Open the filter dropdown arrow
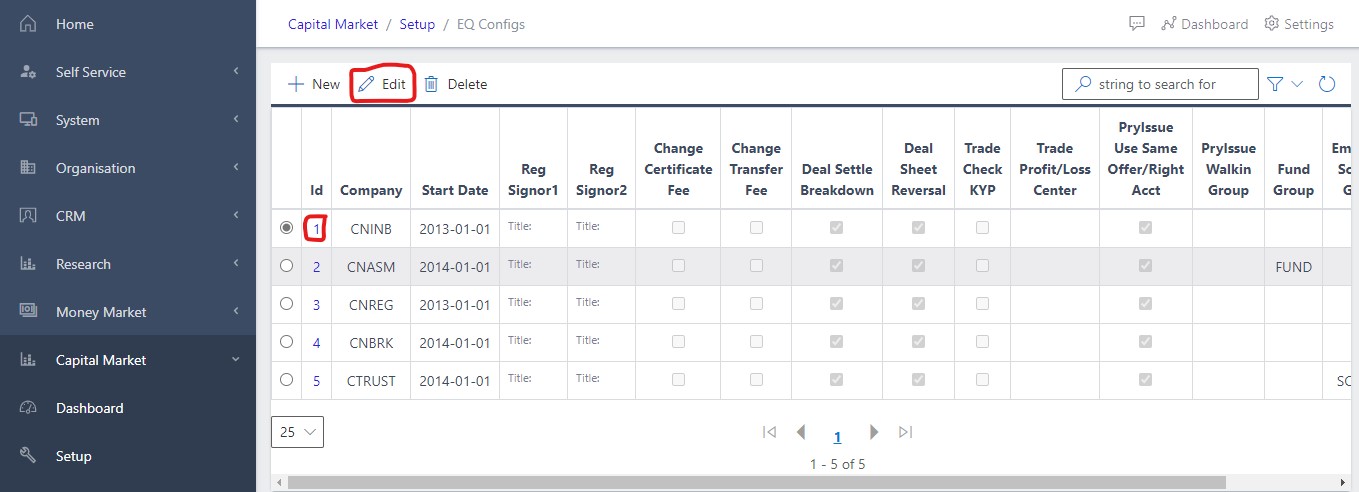Viewport: 1359px width, 492px height. click(x=1297, y=84)
